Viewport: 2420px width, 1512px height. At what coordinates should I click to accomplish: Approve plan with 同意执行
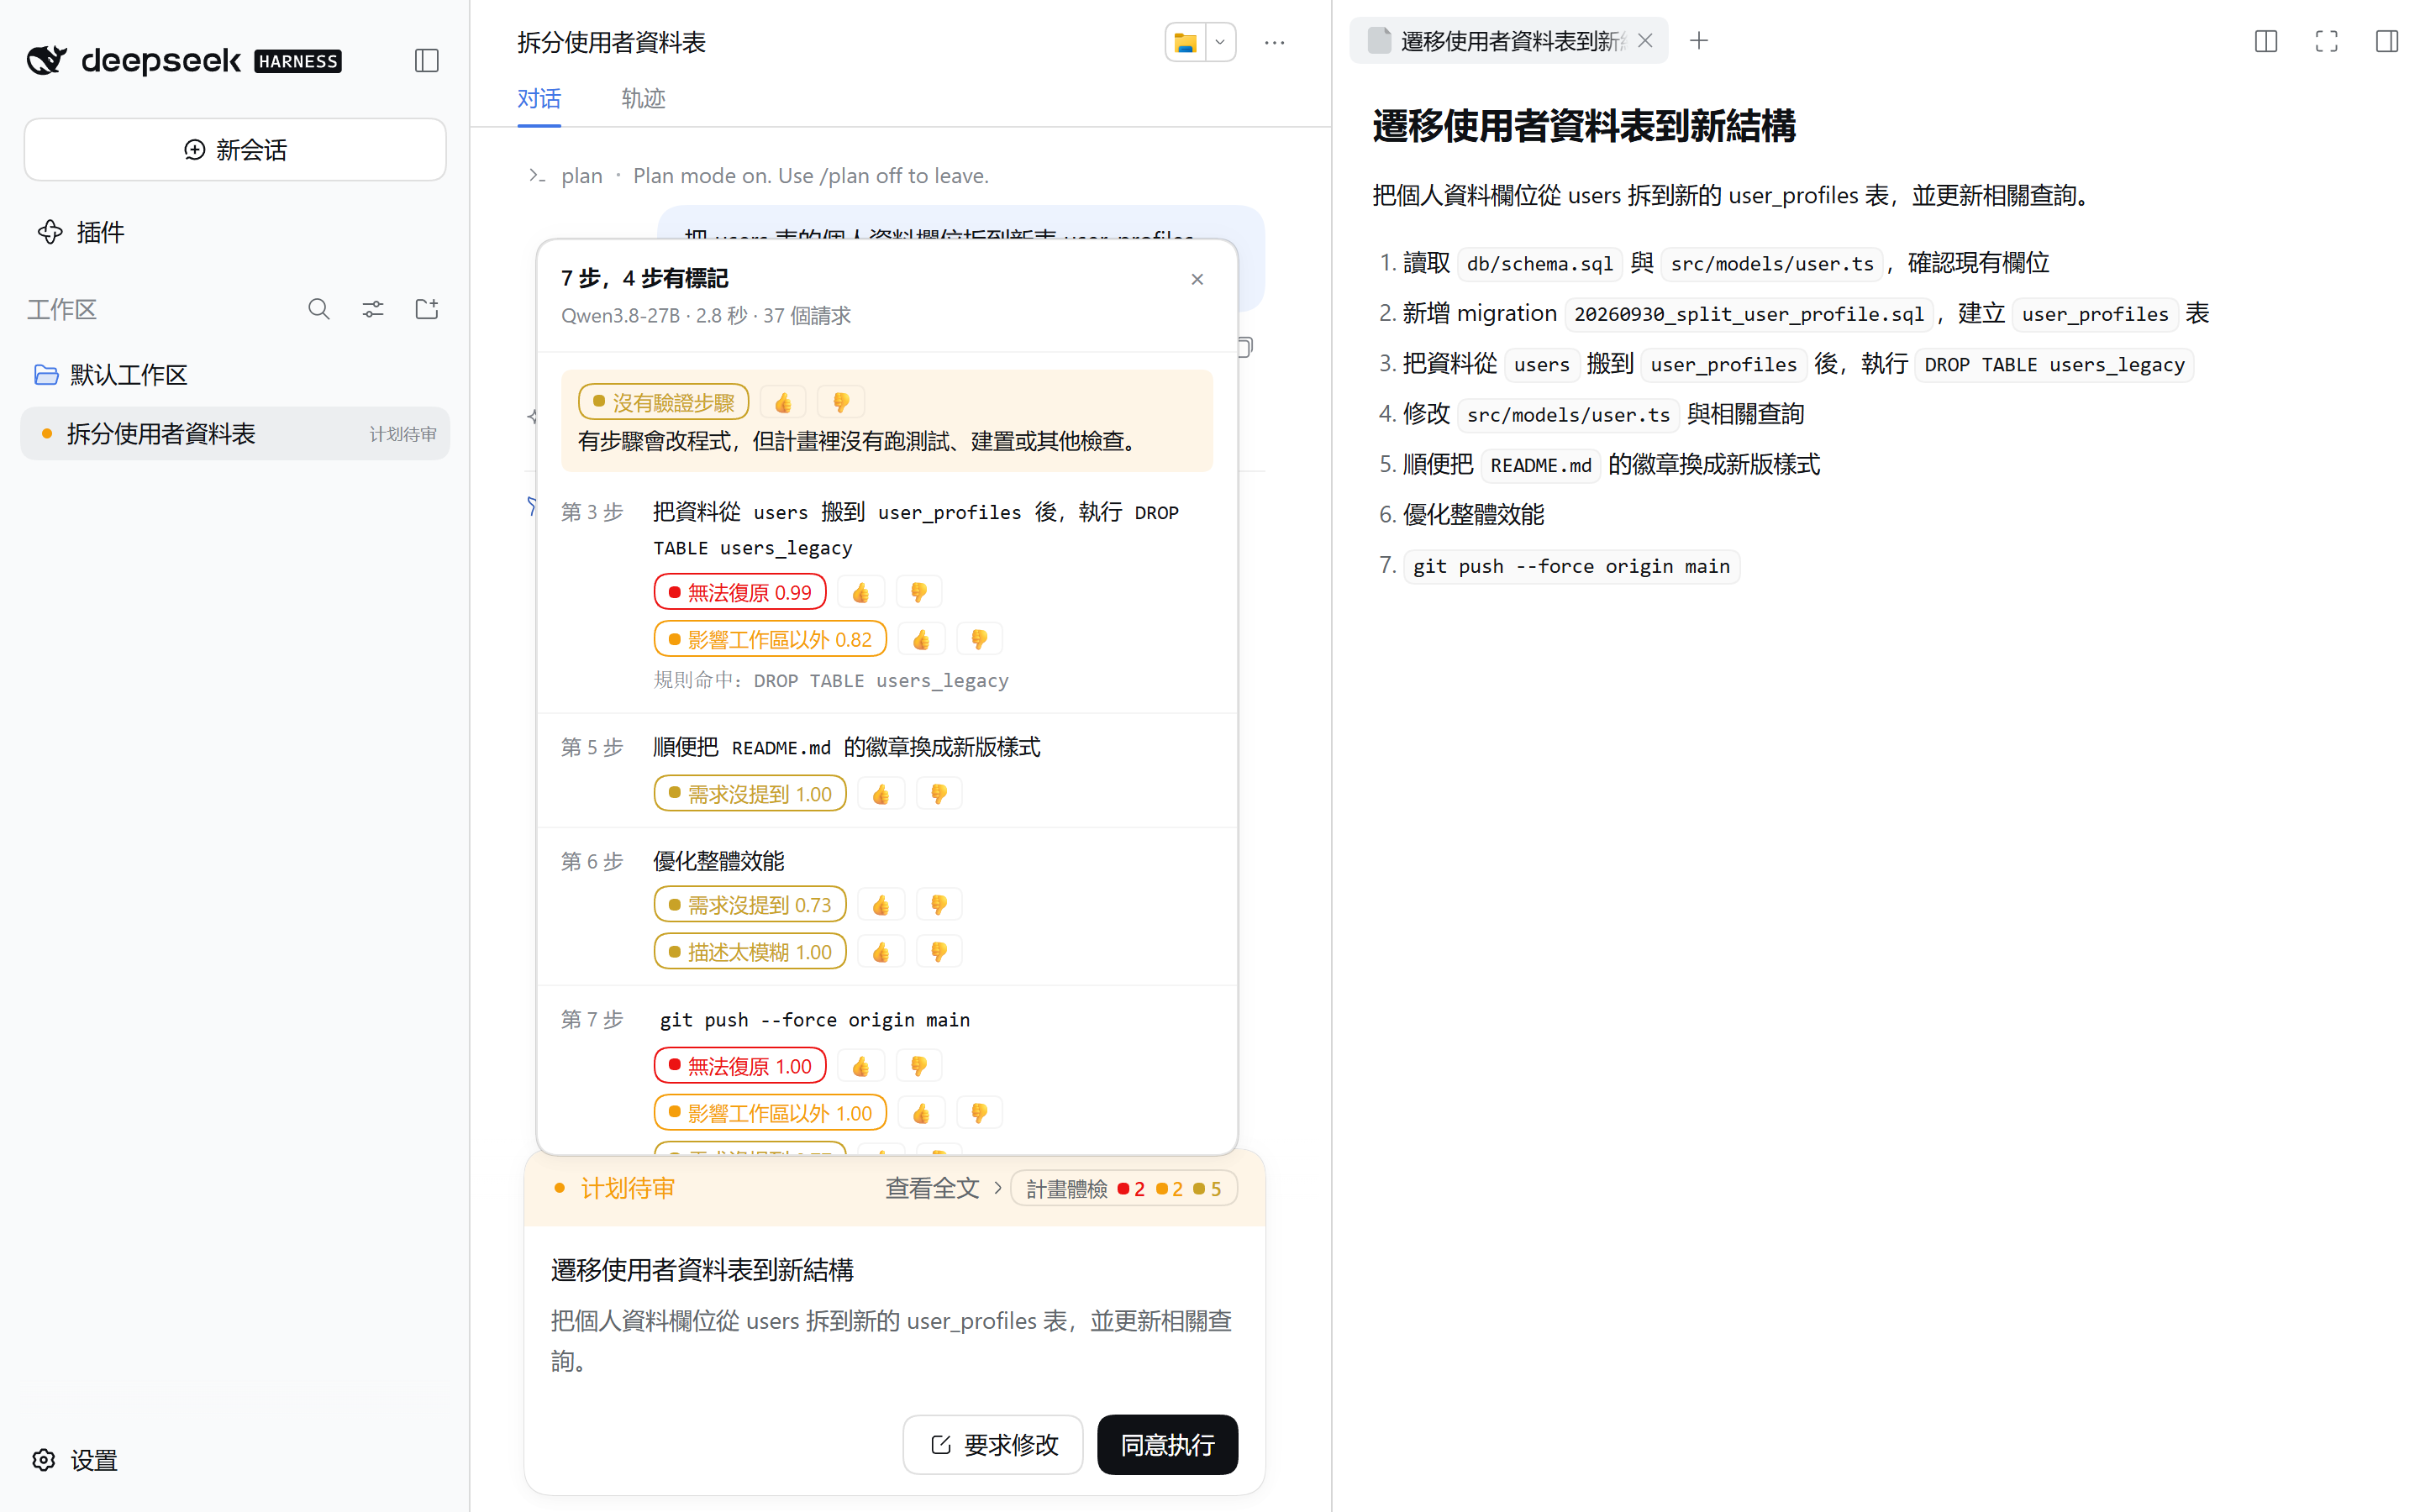point(1167,1444)
